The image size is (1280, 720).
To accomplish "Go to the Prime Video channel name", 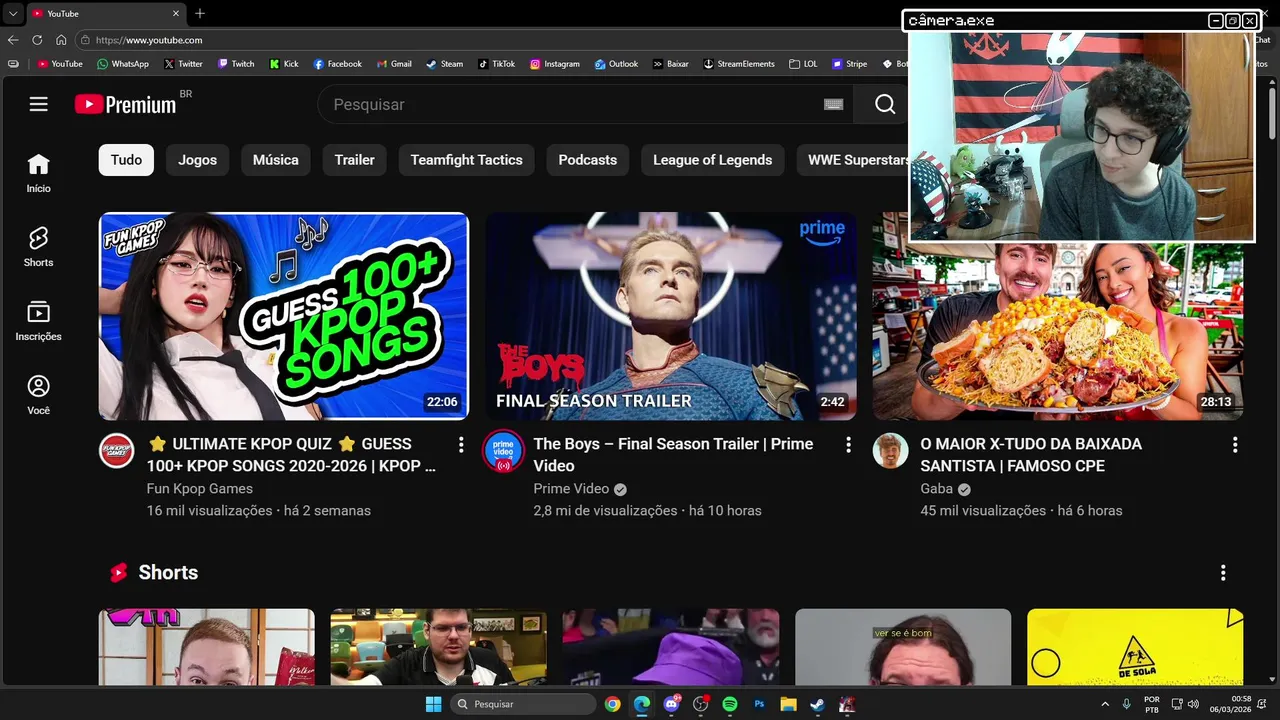I will point(571,489).
